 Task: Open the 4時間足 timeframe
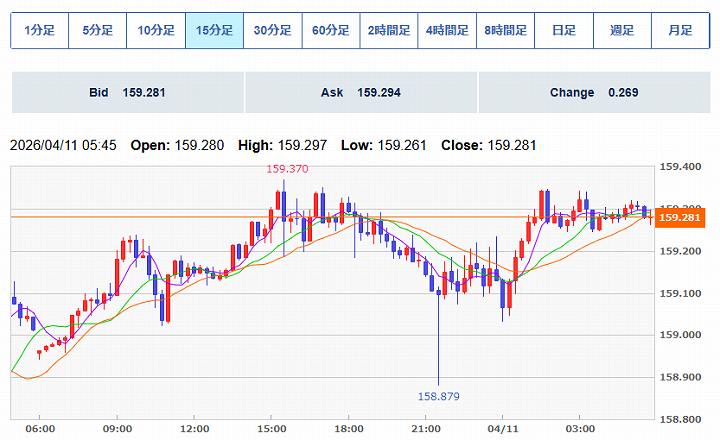click(447, 31)
